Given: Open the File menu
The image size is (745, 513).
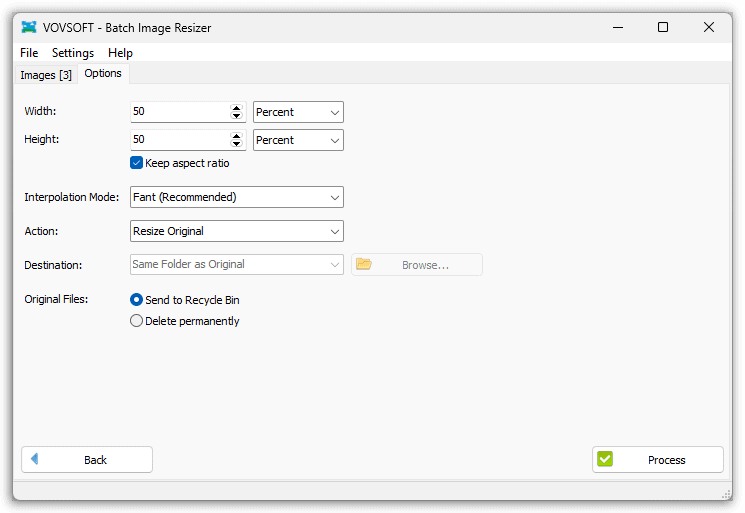Looking at the screenshot, I should pos(29,53).
